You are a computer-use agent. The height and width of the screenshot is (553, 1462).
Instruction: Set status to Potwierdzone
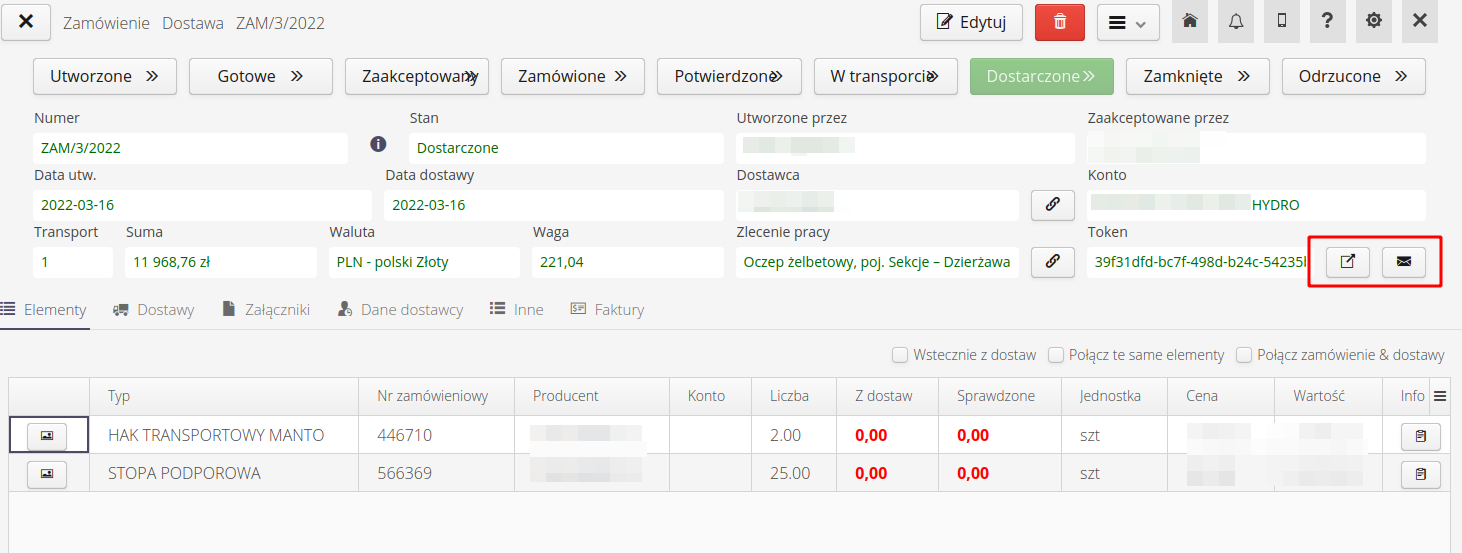click(x=729, y=76)
